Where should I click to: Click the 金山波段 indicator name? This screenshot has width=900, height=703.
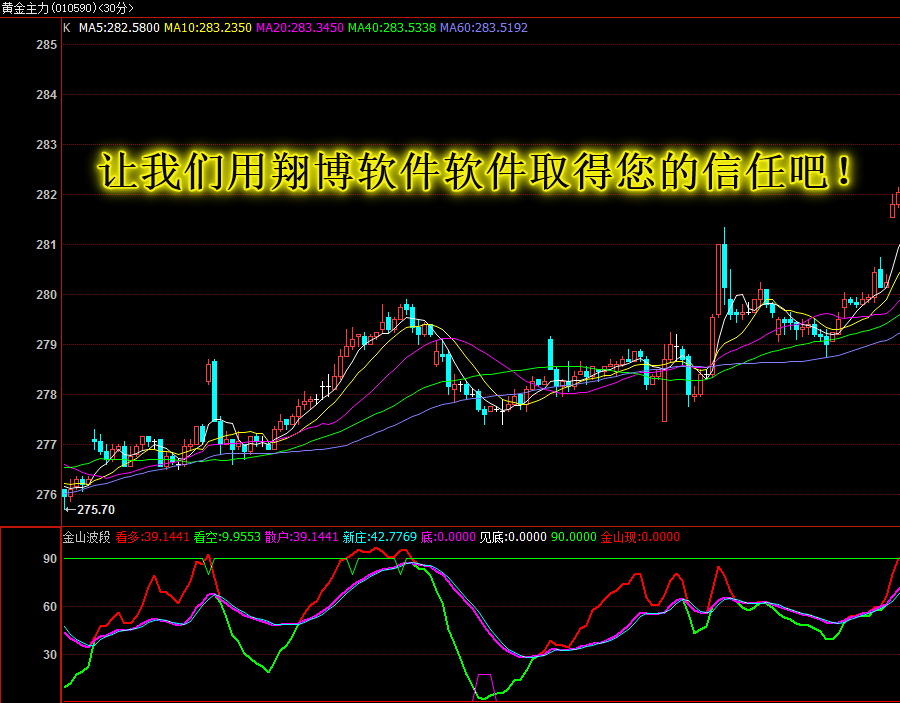pos(86,537)
